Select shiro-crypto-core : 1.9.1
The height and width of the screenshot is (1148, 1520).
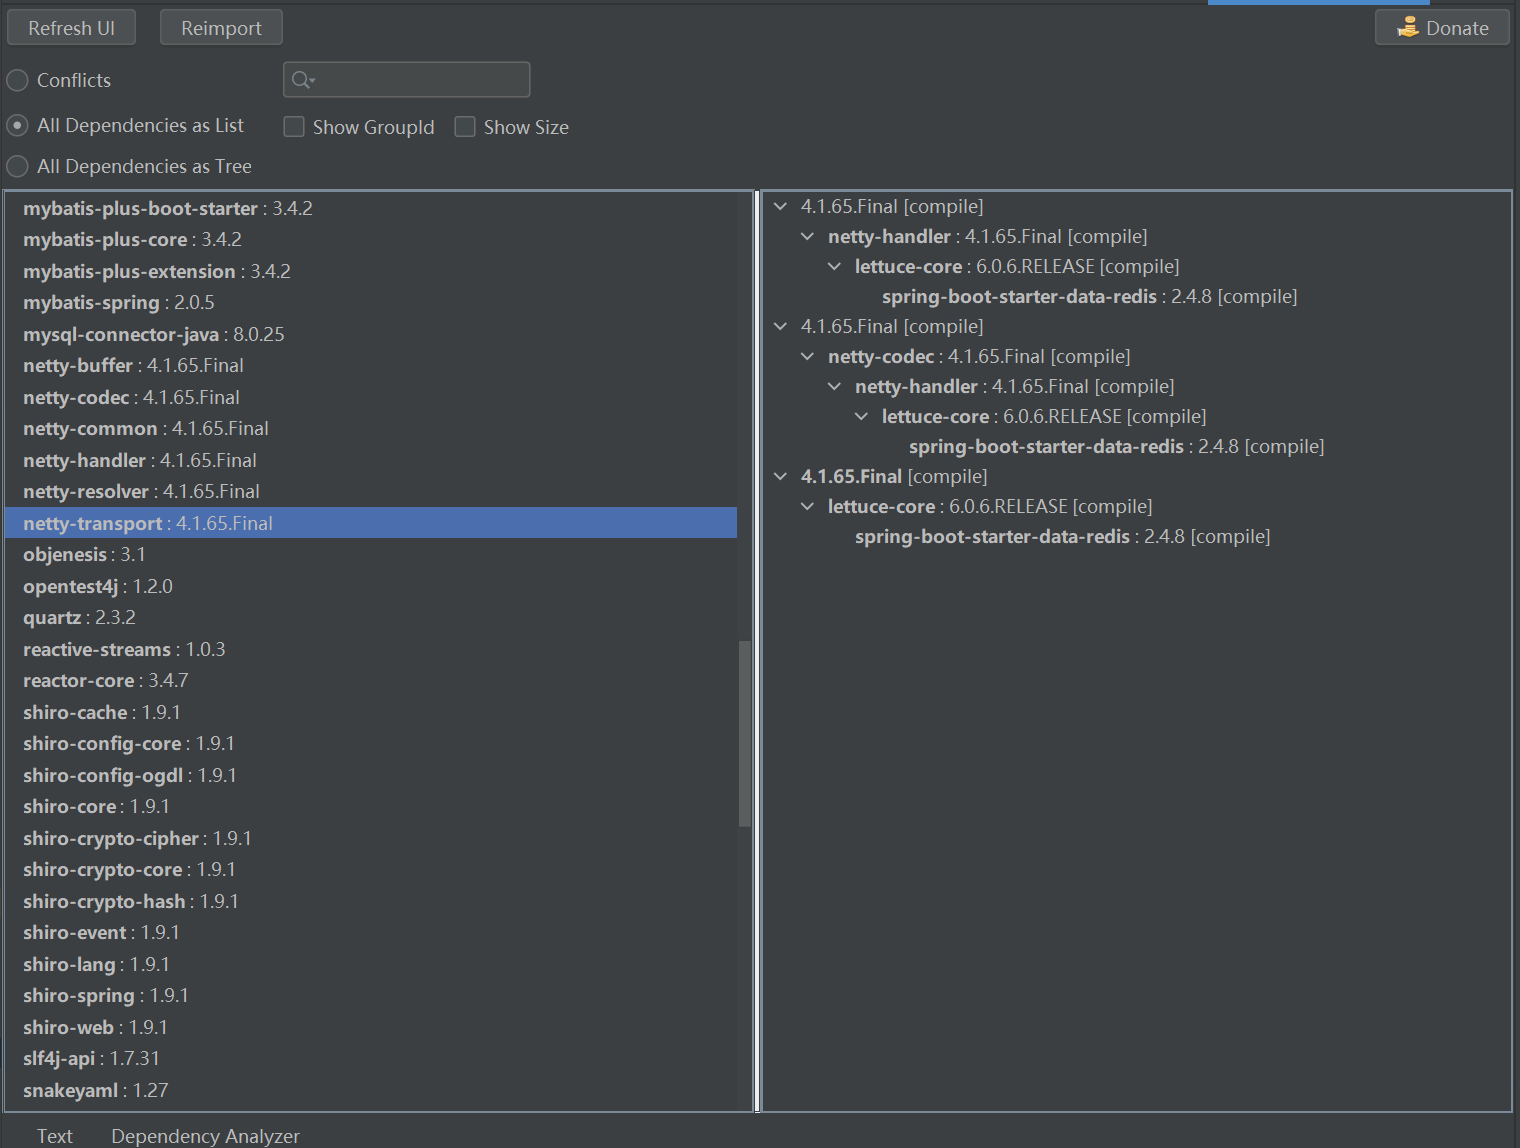(371, 870)
